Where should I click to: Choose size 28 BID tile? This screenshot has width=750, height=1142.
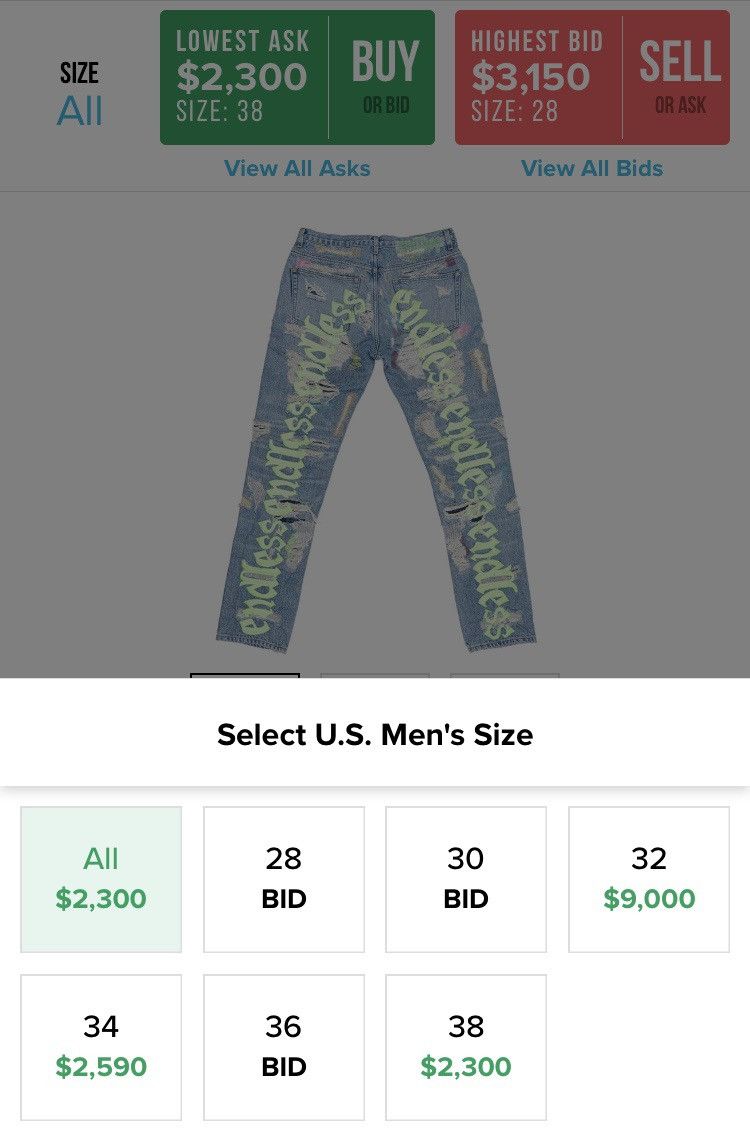284,879
